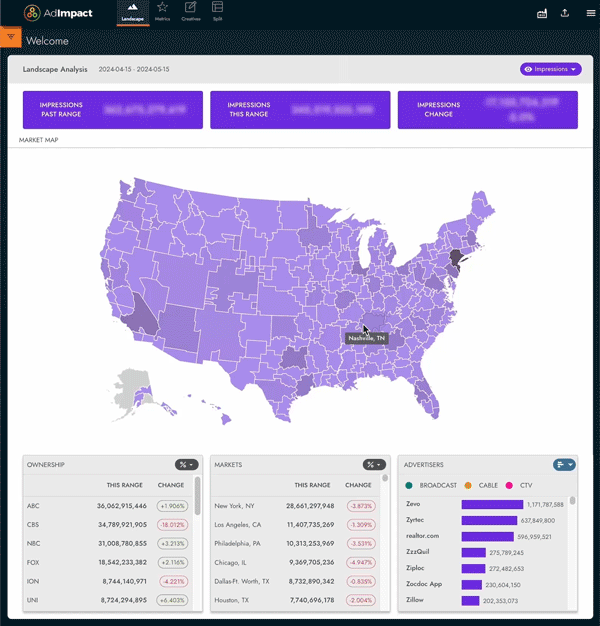The height and width of the screenshot is (626, 600).
Task: Click the Chicago, IL market row
Action: click(x=295, y=563)
